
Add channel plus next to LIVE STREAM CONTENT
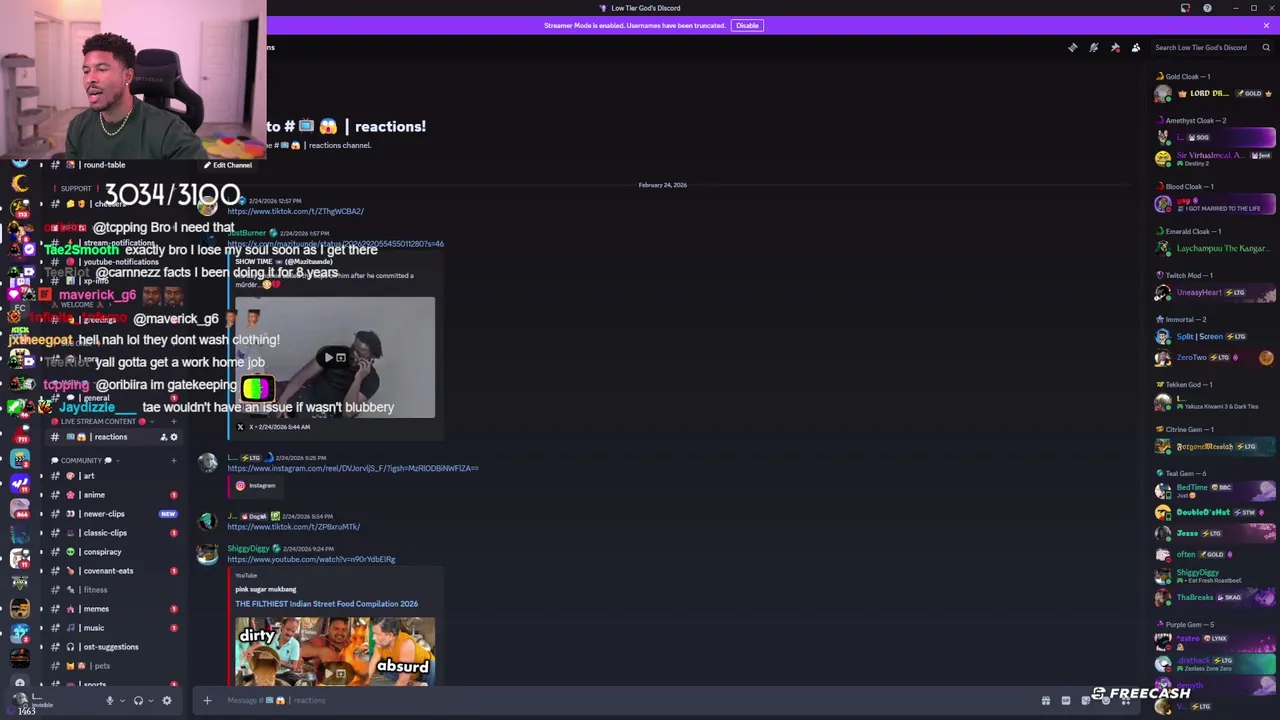pyautogui.click(x=174, y=421)
